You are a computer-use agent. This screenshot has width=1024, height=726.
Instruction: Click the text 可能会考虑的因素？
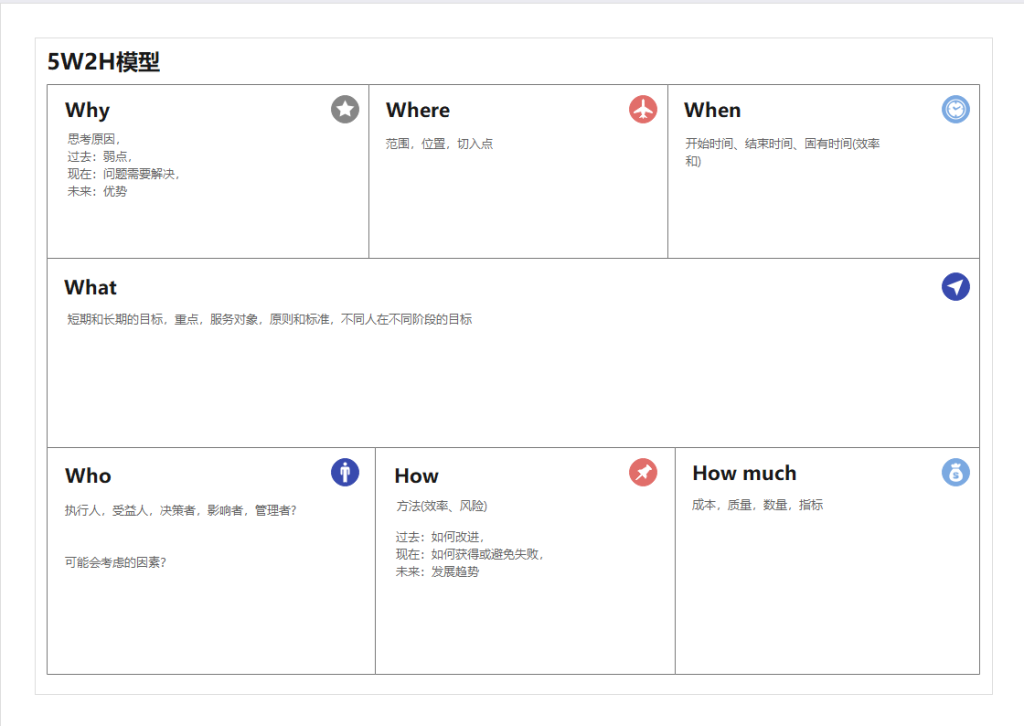coord(115,562)
